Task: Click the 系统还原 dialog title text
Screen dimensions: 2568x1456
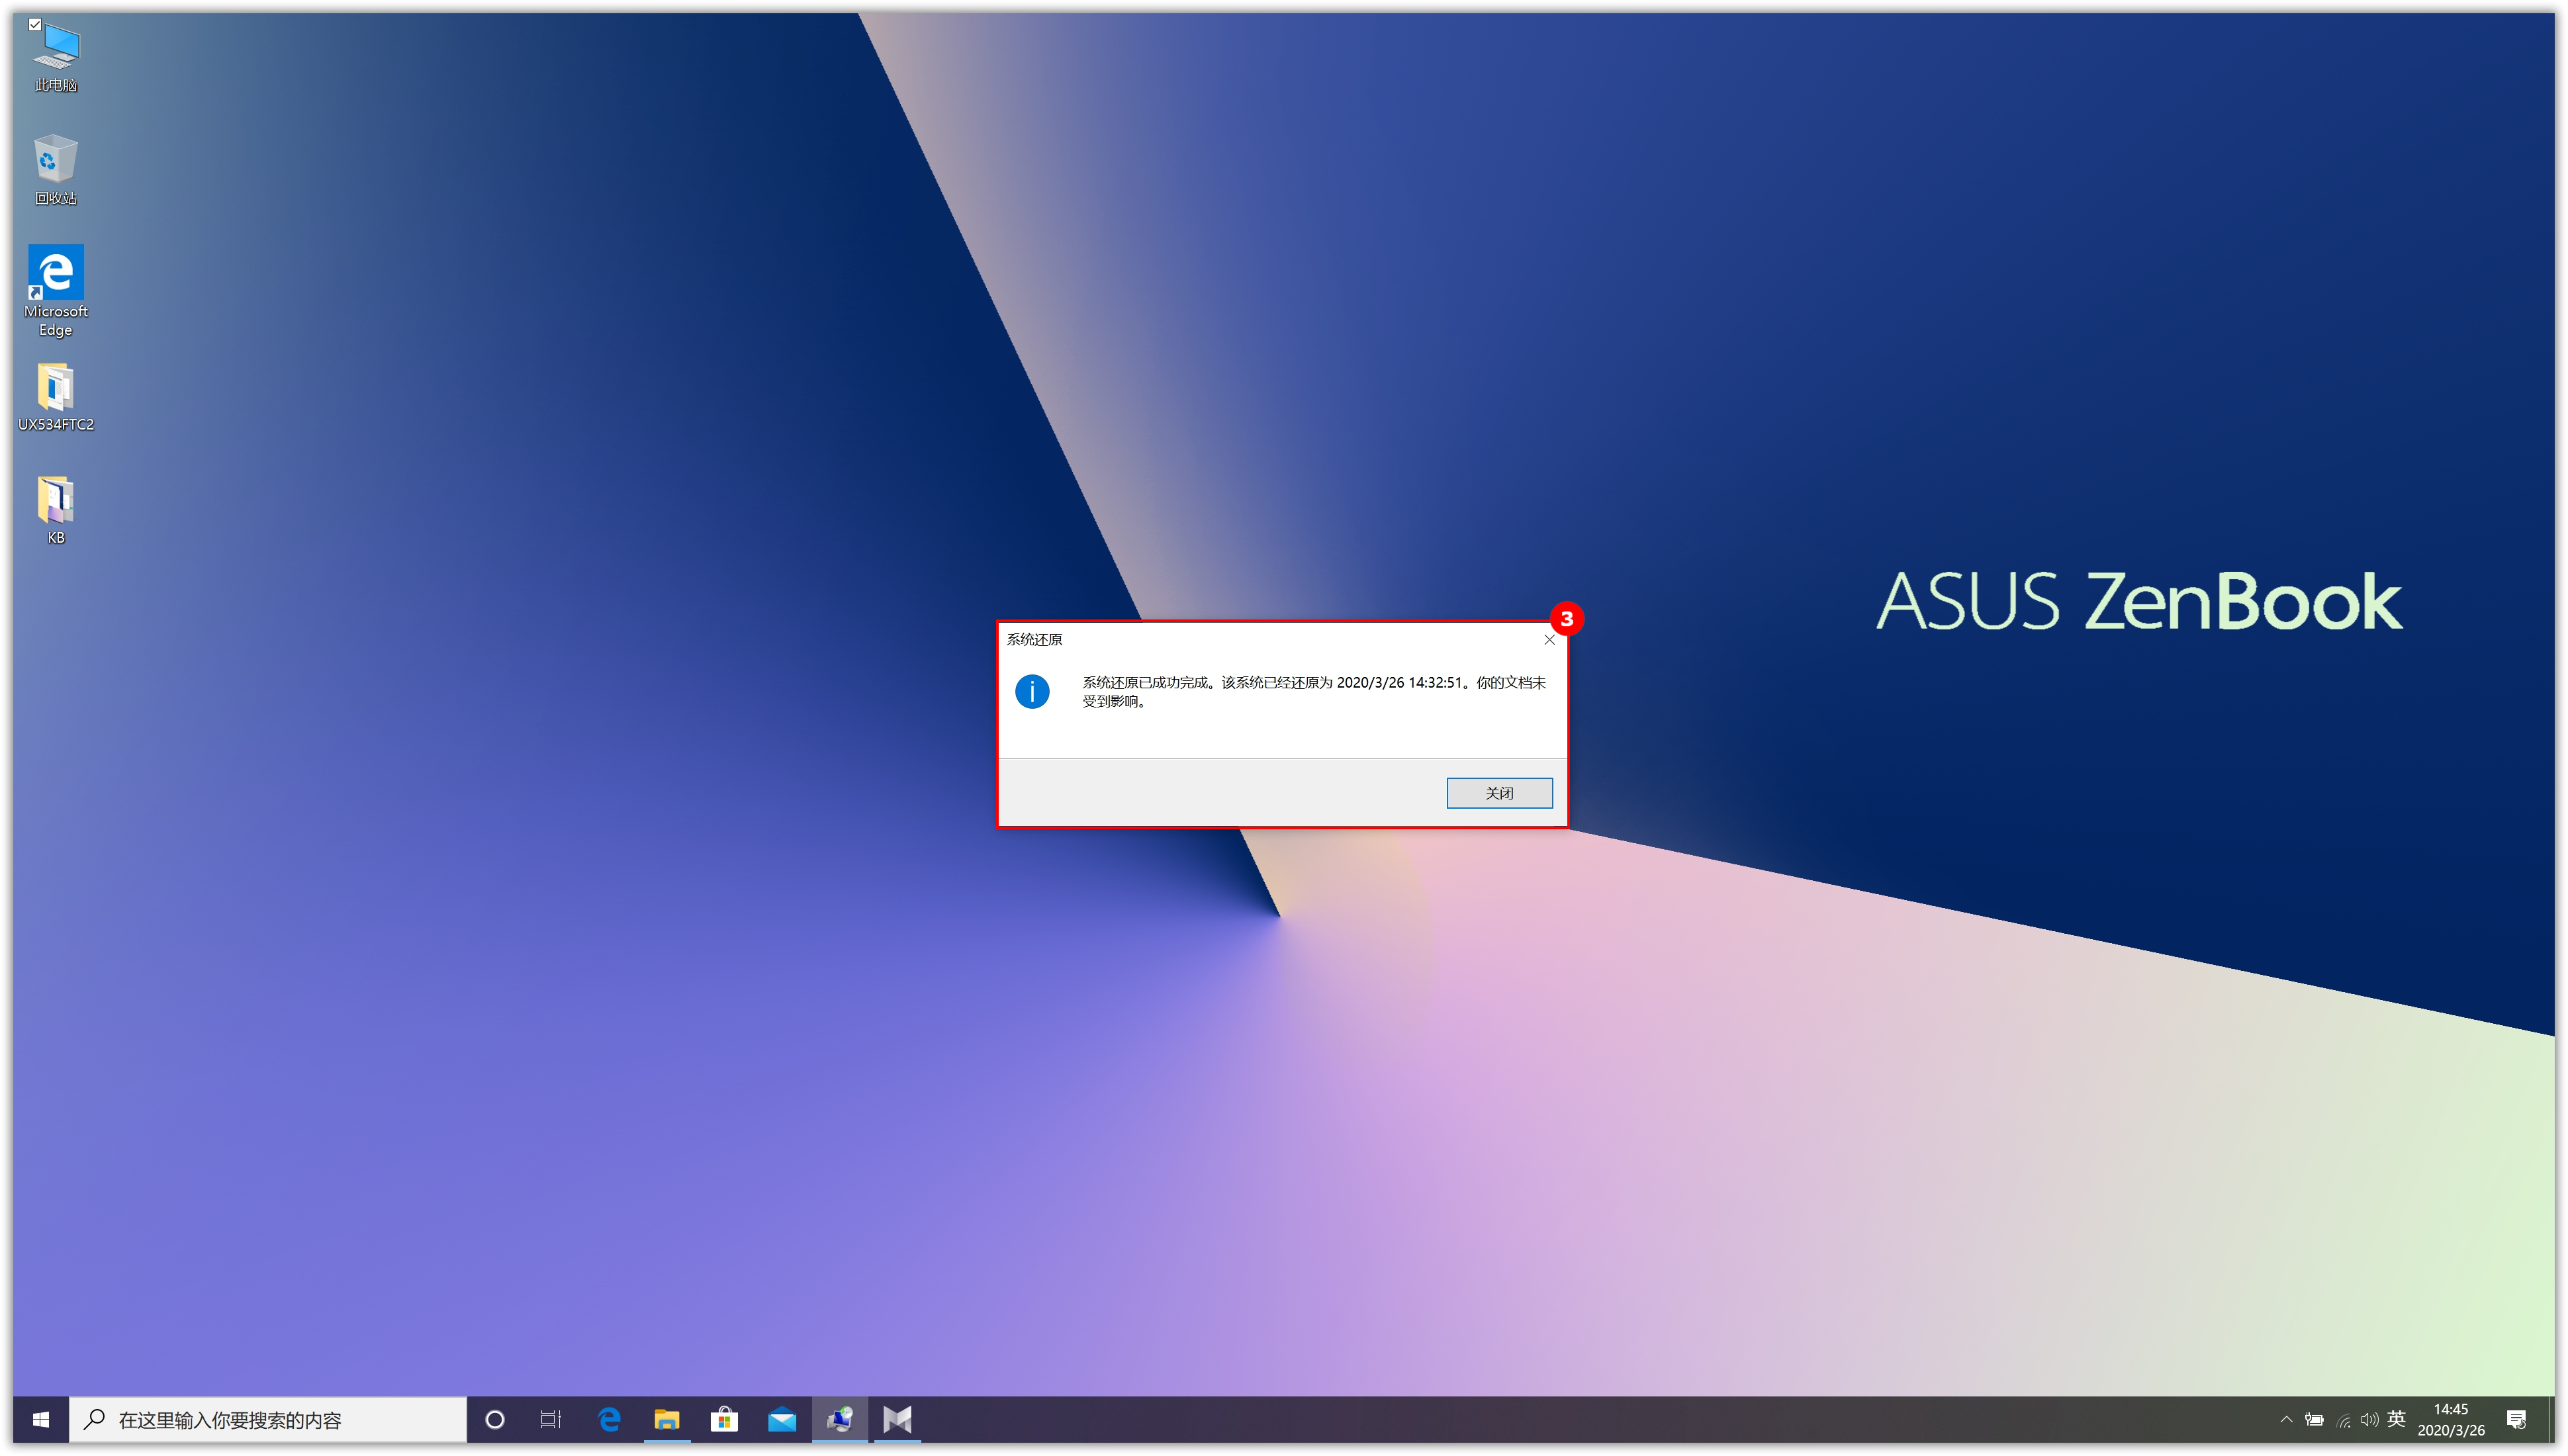Action: (x=1034, y=640)
